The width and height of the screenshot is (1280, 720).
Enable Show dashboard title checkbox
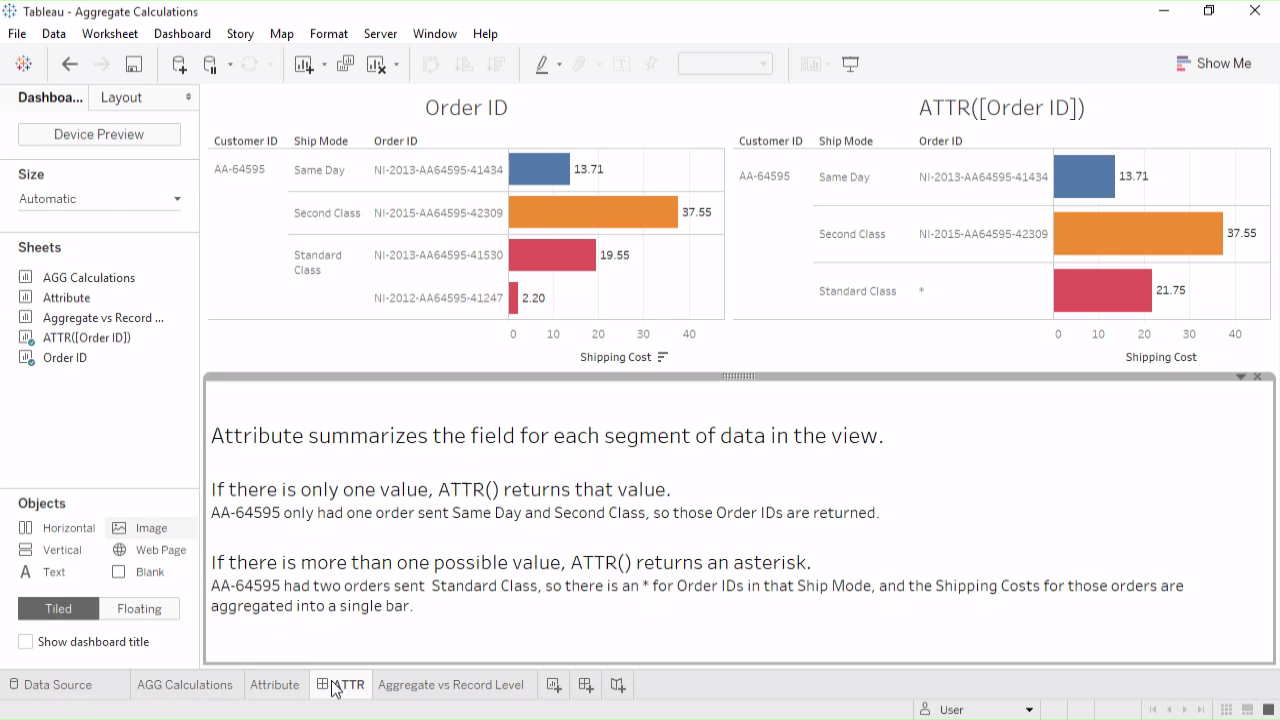coord(26,642)
